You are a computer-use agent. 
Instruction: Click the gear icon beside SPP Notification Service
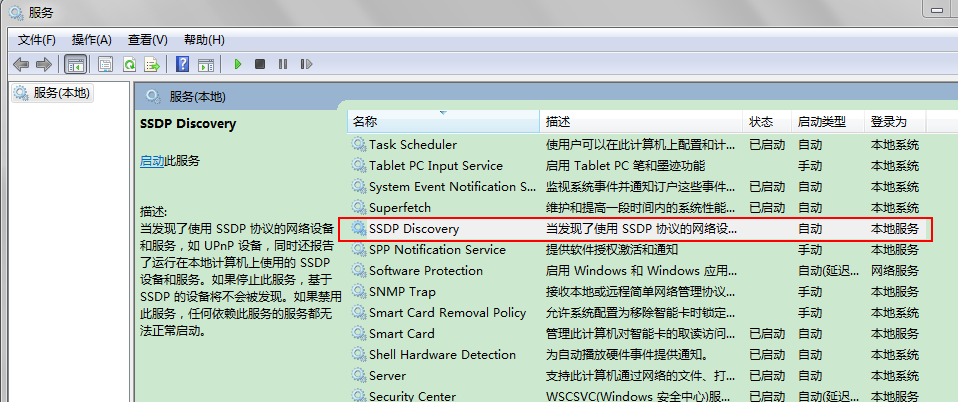click(x=358, y=249)
